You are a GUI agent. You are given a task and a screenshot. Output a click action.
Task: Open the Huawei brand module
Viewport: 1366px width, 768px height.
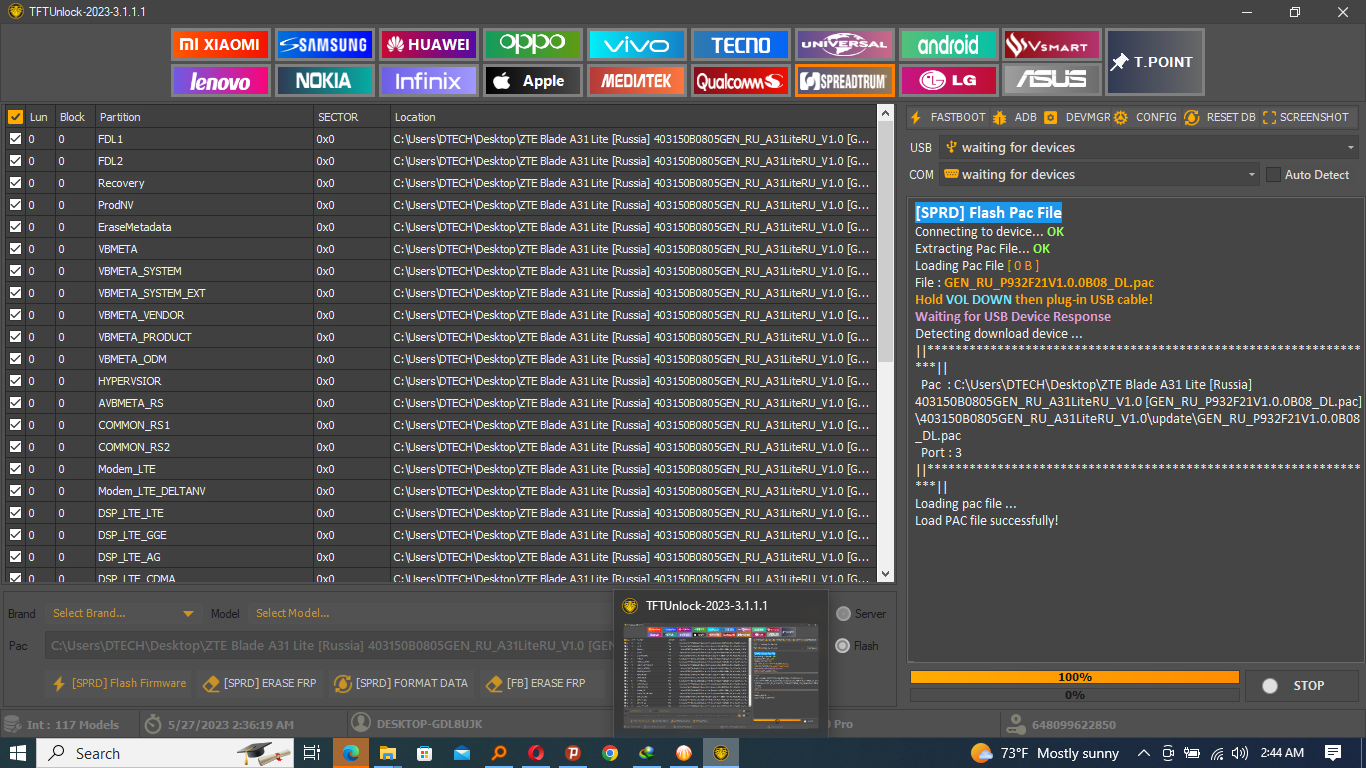428,45
